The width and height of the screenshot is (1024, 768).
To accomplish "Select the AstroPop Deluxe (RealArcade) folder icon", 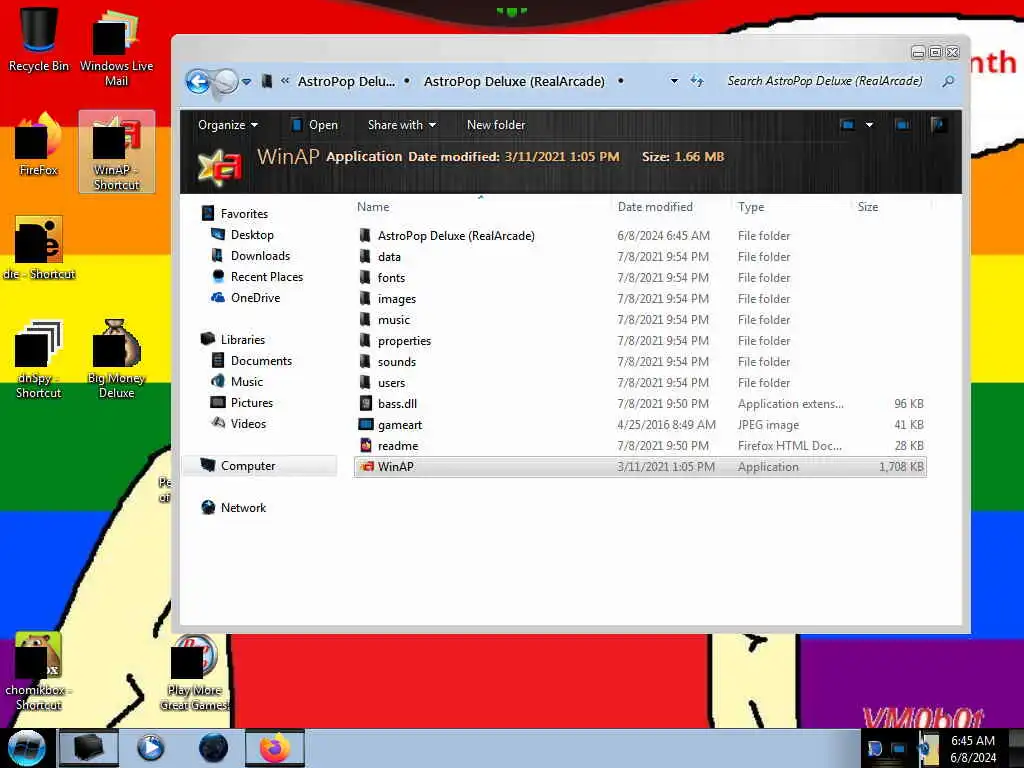I will point(366,236).
